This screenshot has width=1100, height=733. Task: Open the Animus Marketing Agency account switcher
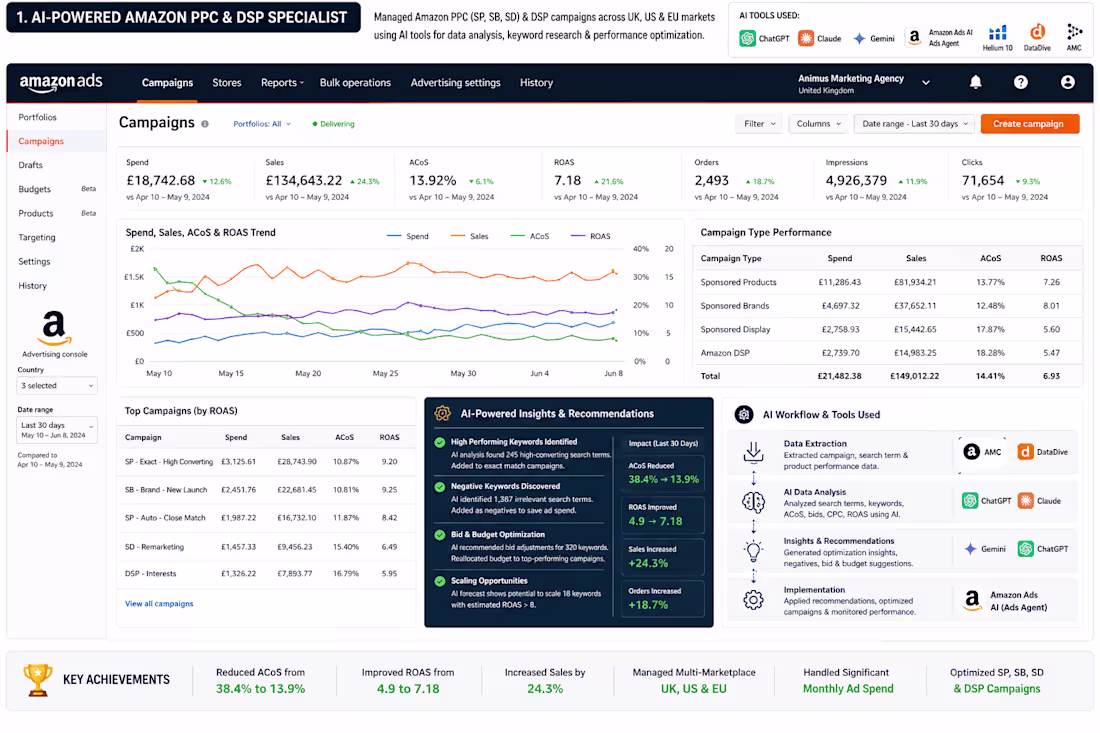click(x=864, y=83)
